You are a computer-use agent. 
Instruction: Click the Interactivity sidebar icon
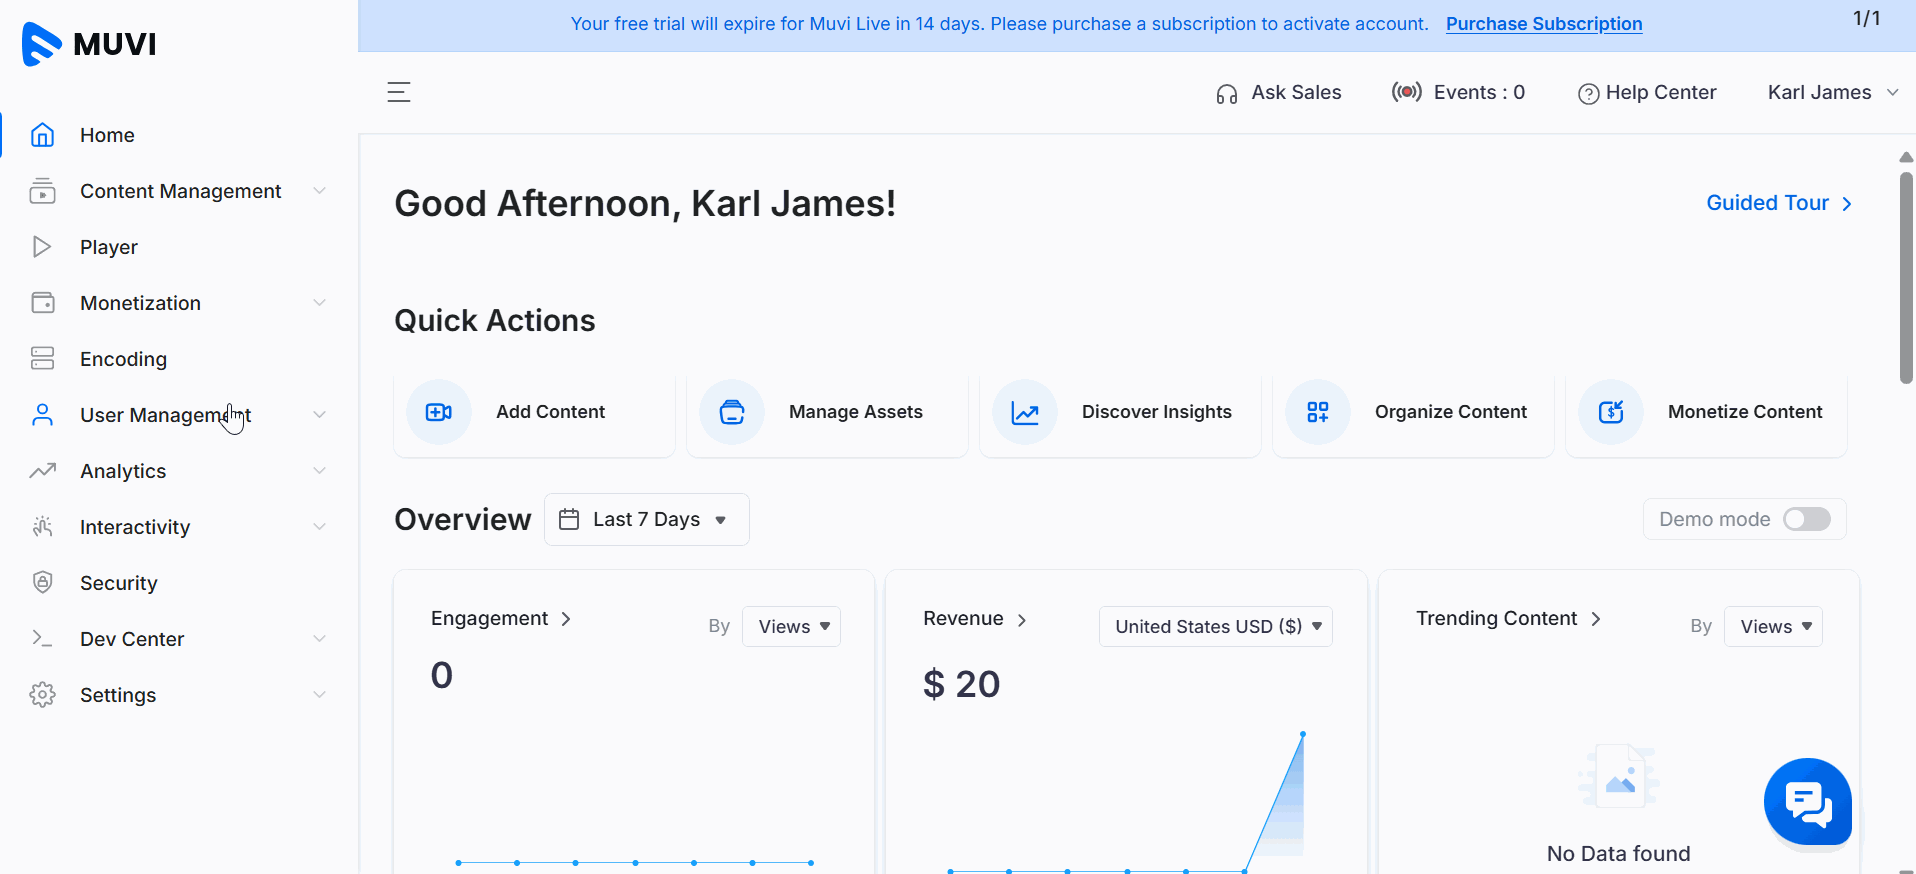point(42,527)
